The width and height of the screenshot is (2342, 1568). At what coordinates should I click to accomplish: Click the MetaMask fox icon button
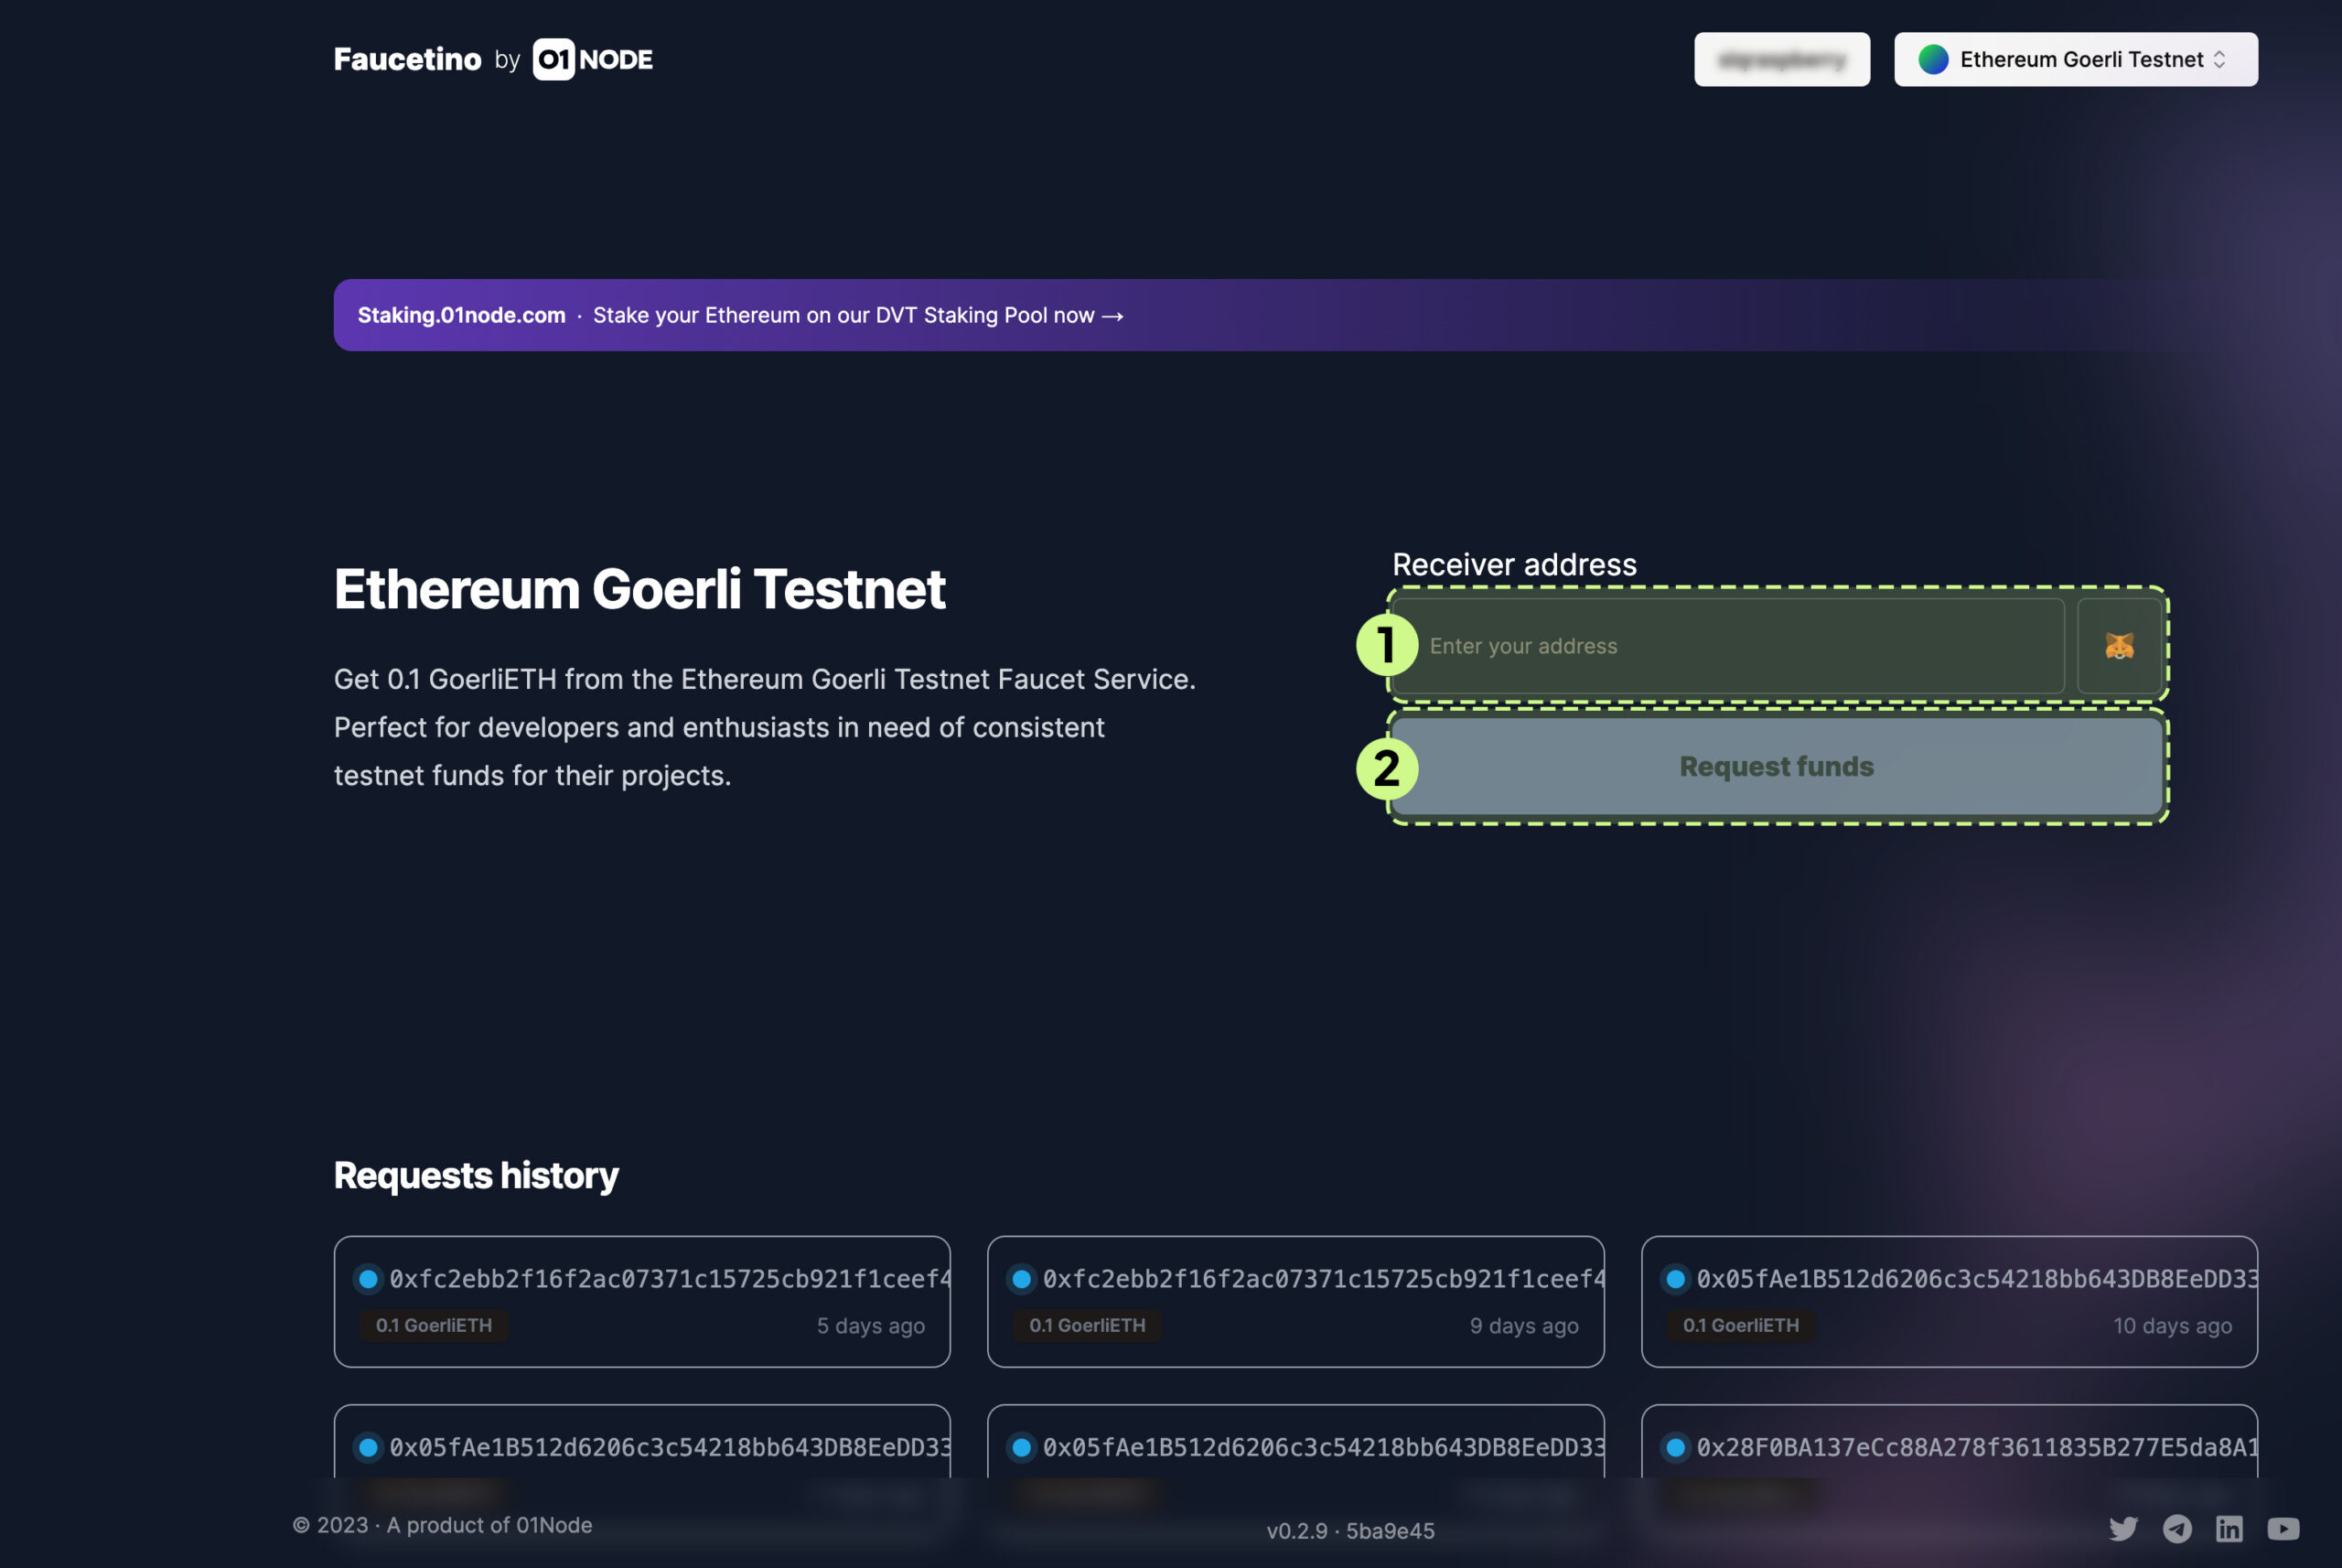(x=2119, y=646)
